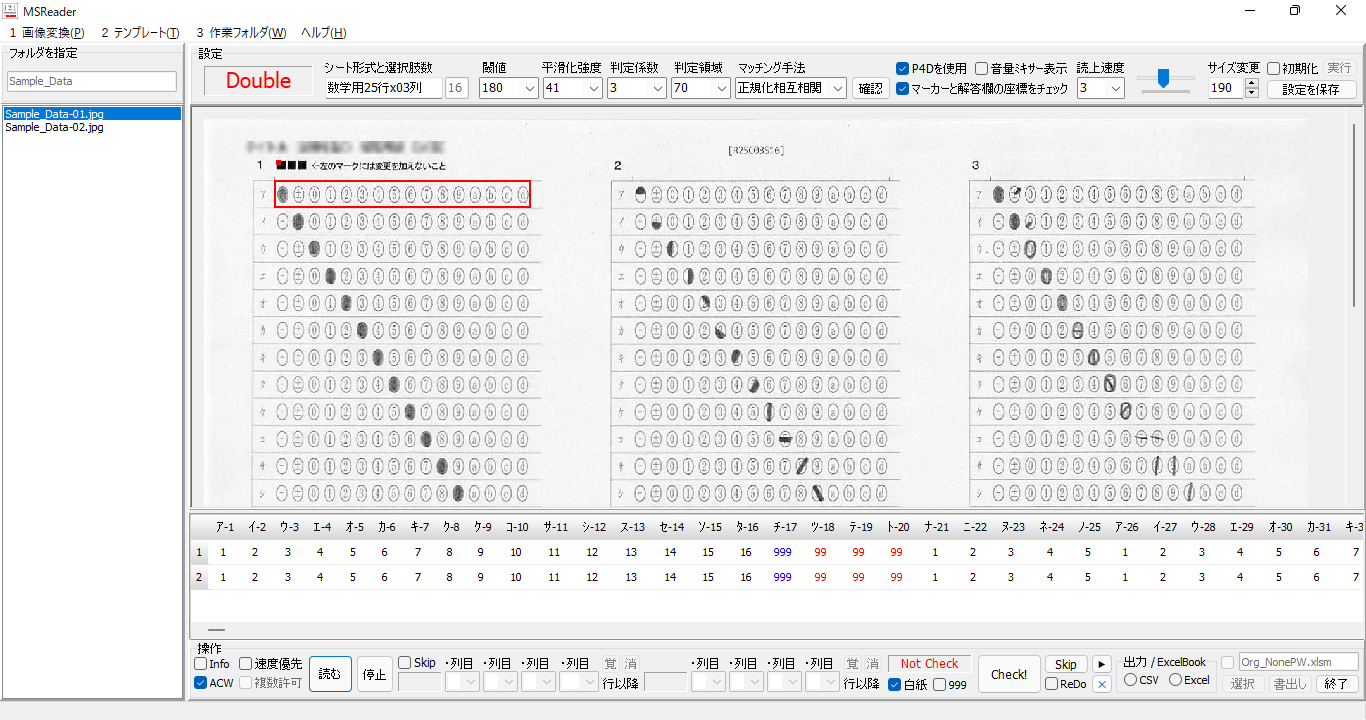Click the 設定を保存 button

(x=1311, y=89)
